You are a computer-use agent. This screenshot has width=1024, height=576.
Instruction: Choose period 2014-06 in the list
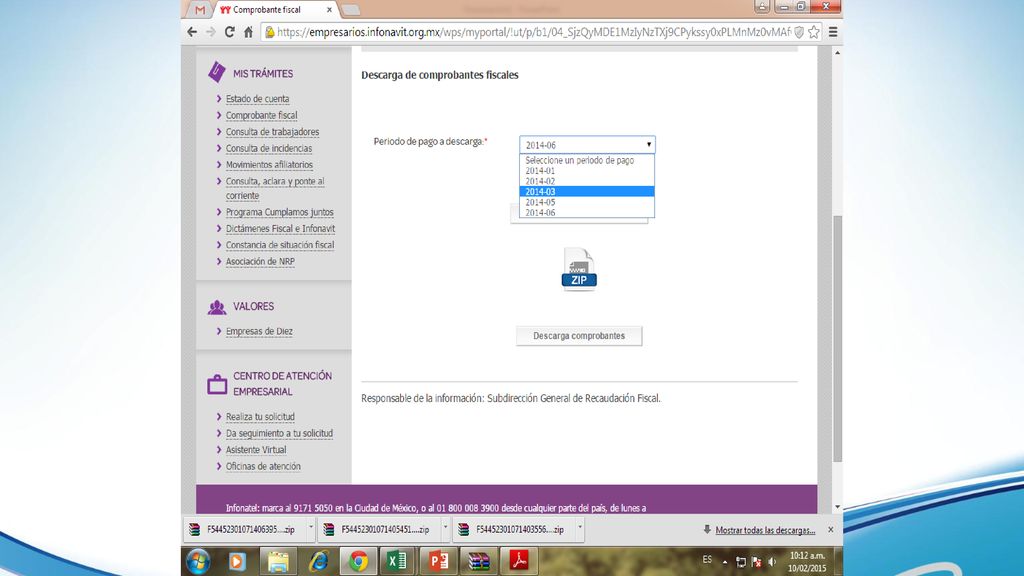click(586, 212)
